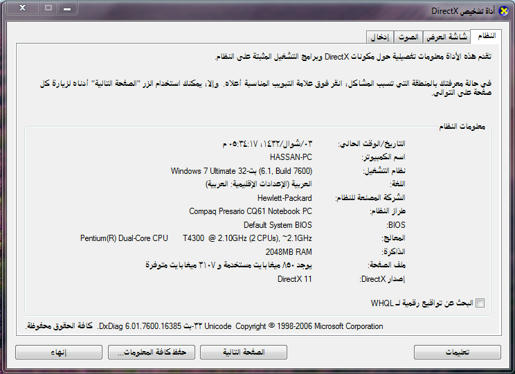Screen dimensions: 515x374
Task: Select the page file megabytes value
Action: [229, 265]
